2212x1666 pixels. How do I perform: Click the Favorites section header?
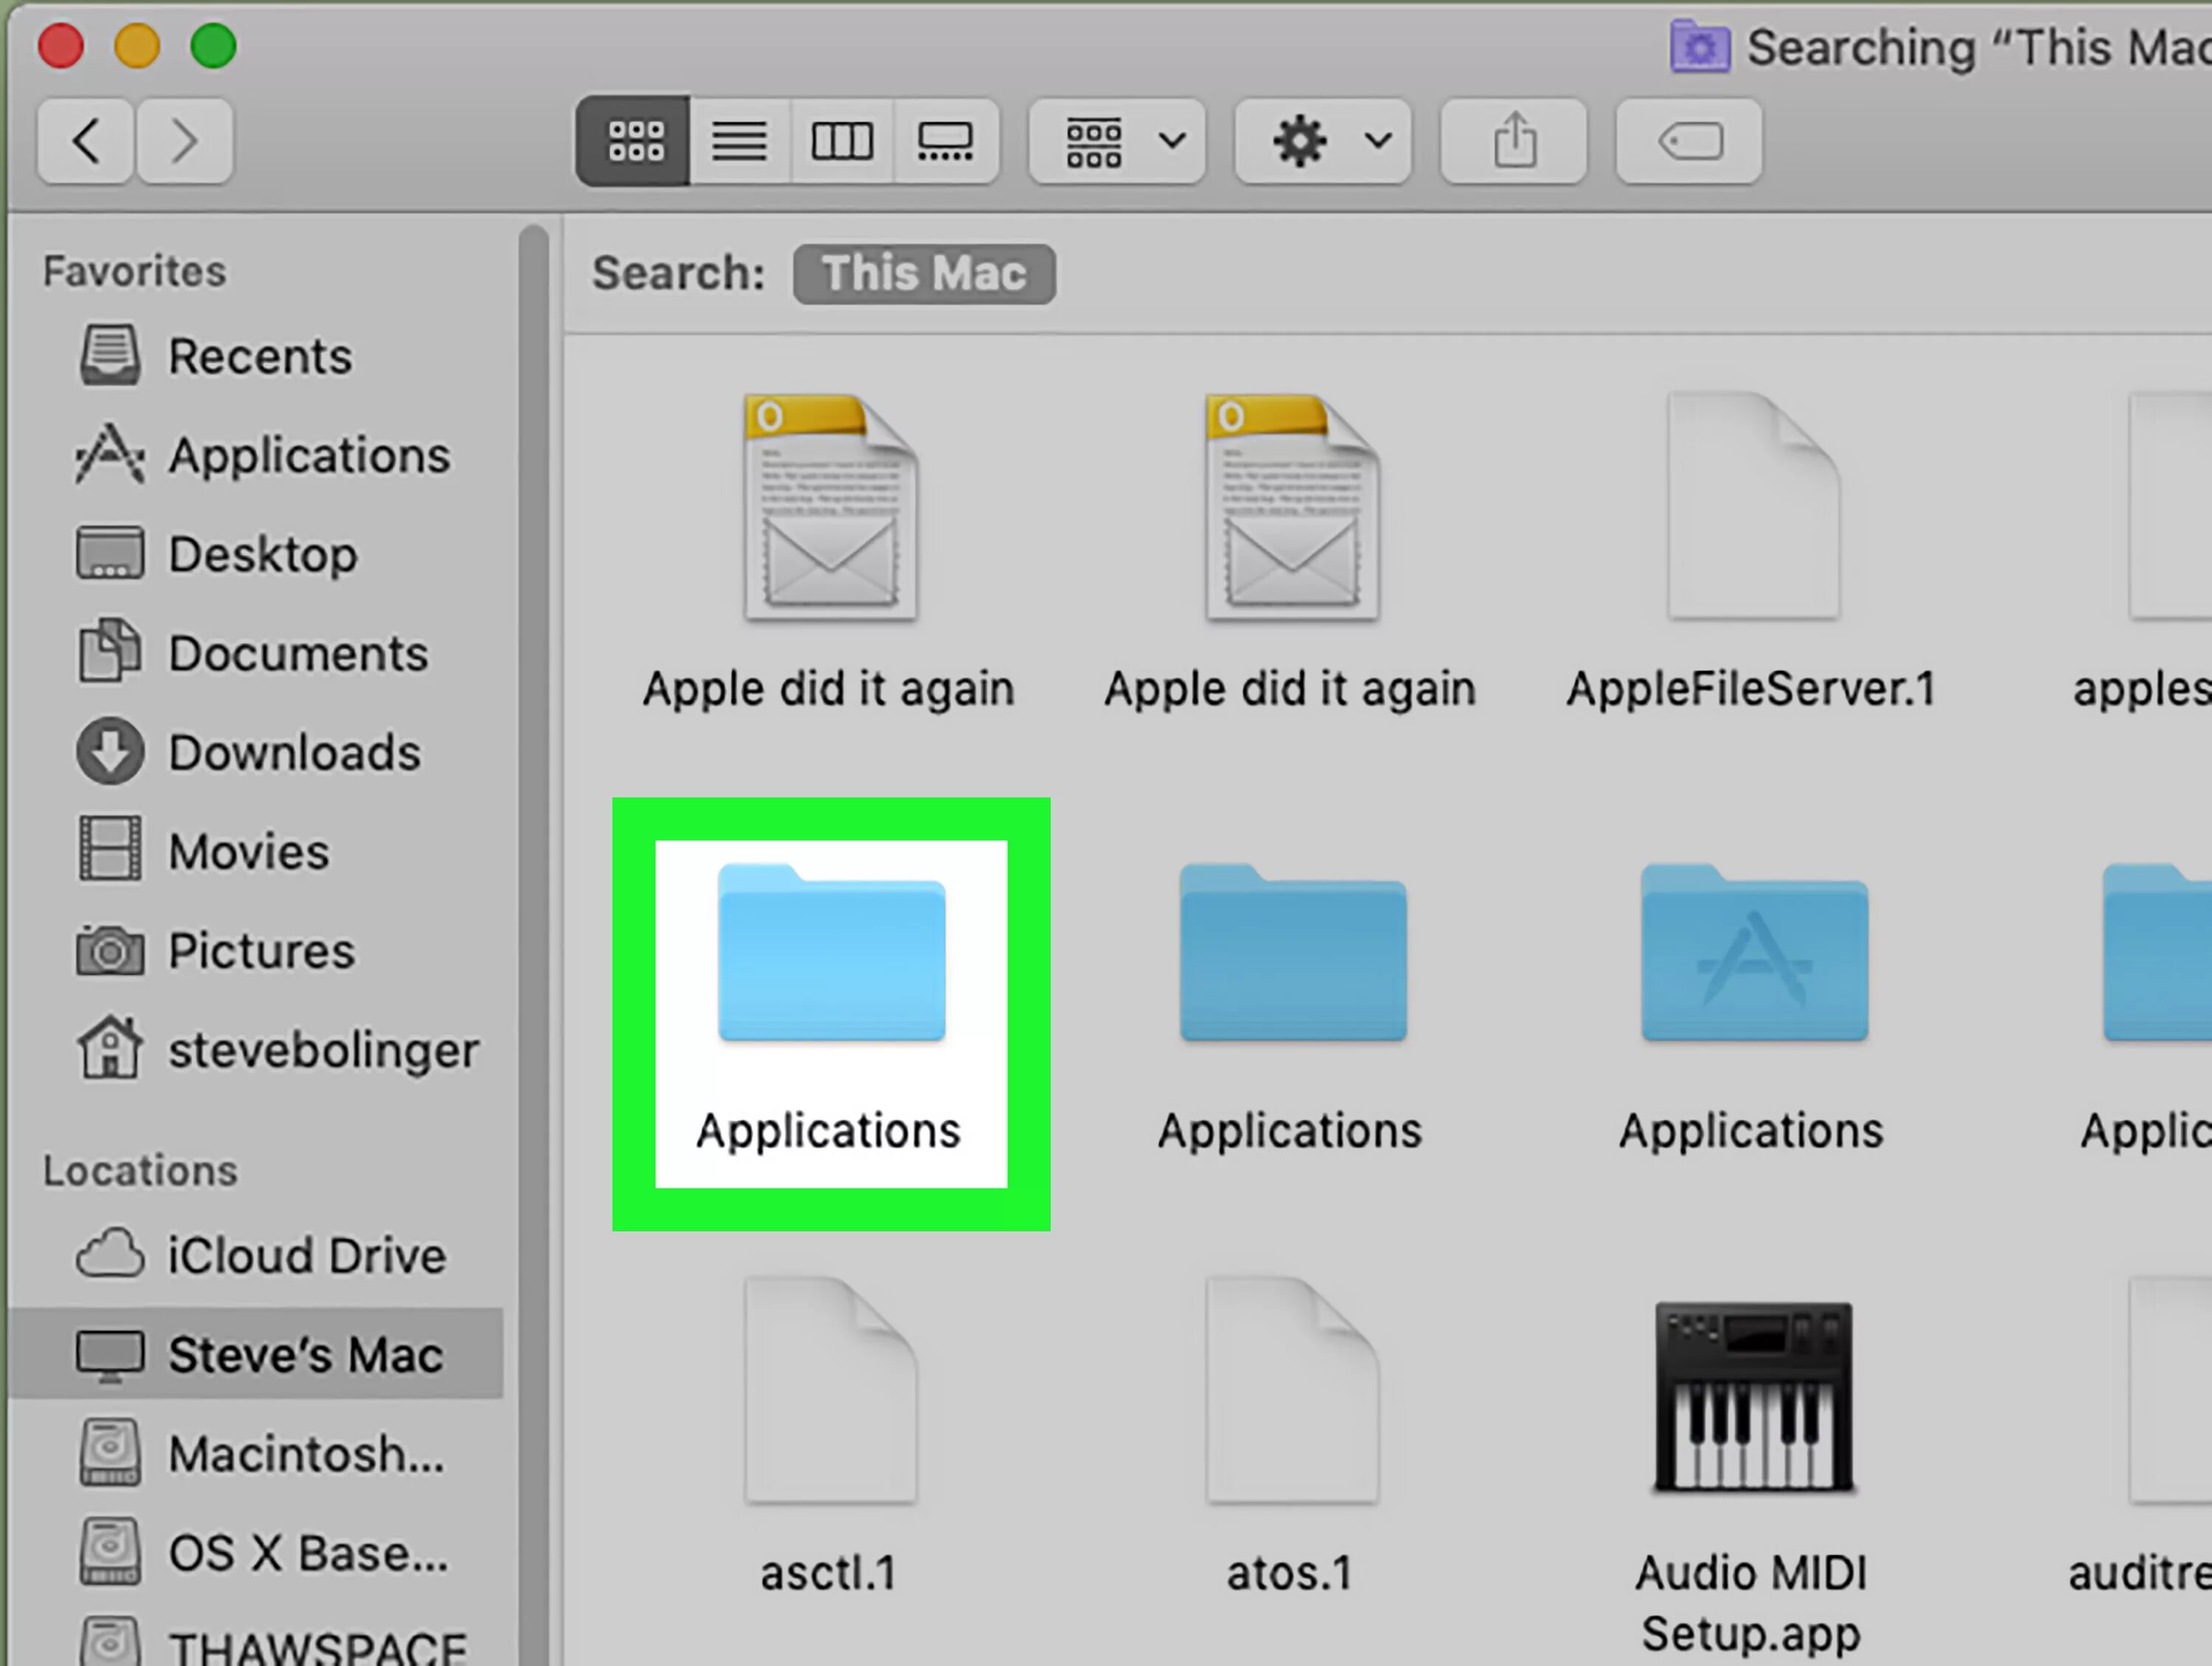click(135, 271)
